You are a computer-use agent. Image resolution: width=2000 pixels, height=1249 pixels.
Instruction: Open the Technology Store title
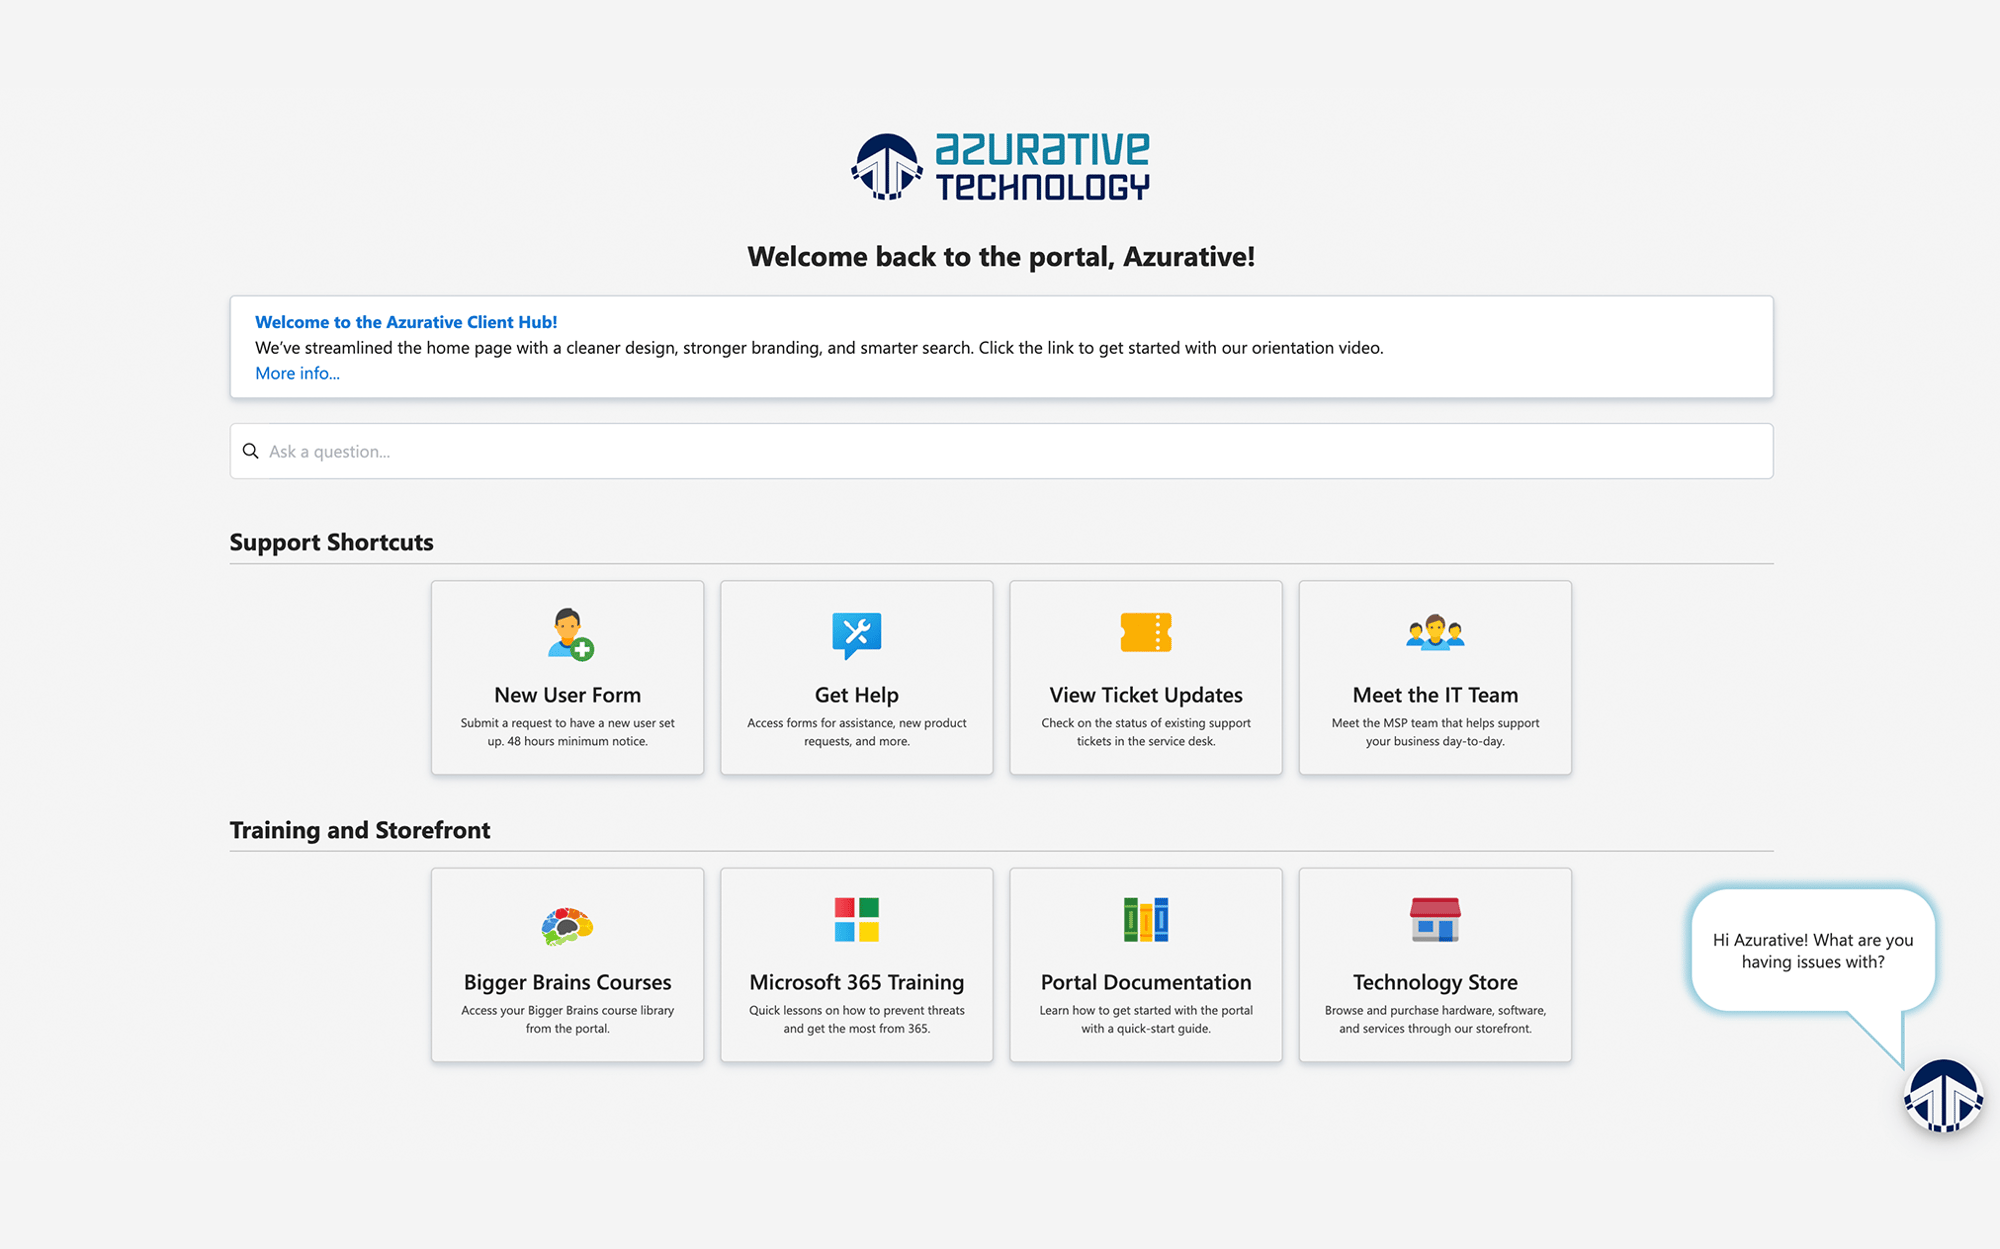coord(1435,982)
